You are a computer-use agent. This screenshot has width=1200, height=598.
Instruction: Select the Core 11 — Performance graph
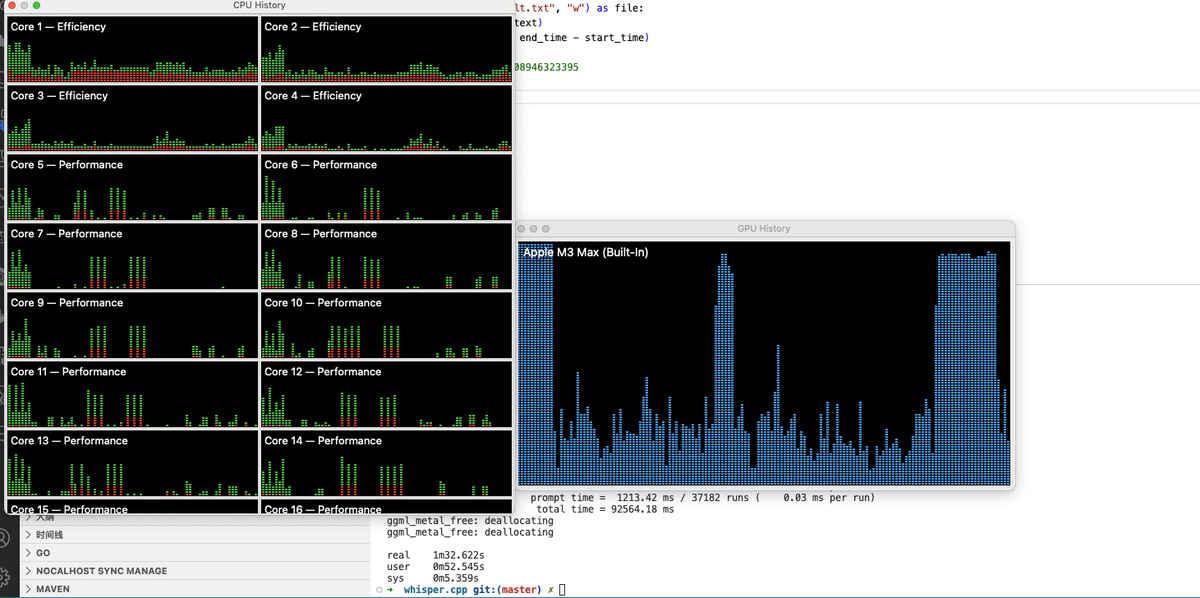[132, 394]
